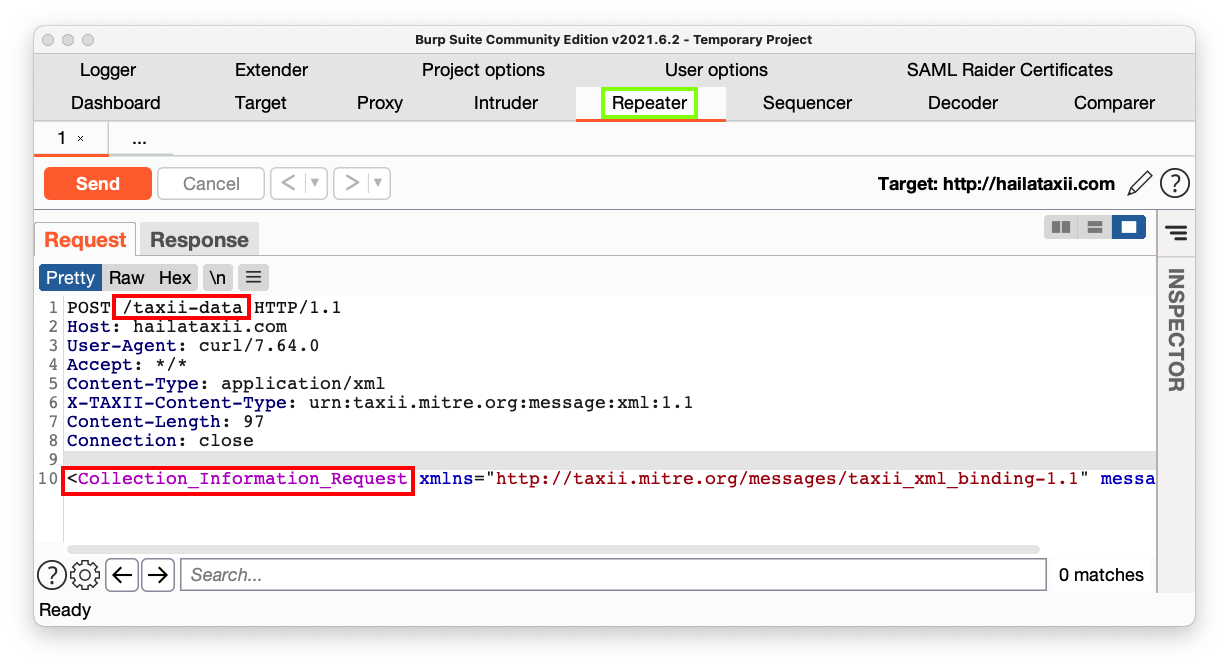The width and height of the screenshot is (1229, 668).
Task: Open history back dropdown arrow
Action: tap(316, 184)
